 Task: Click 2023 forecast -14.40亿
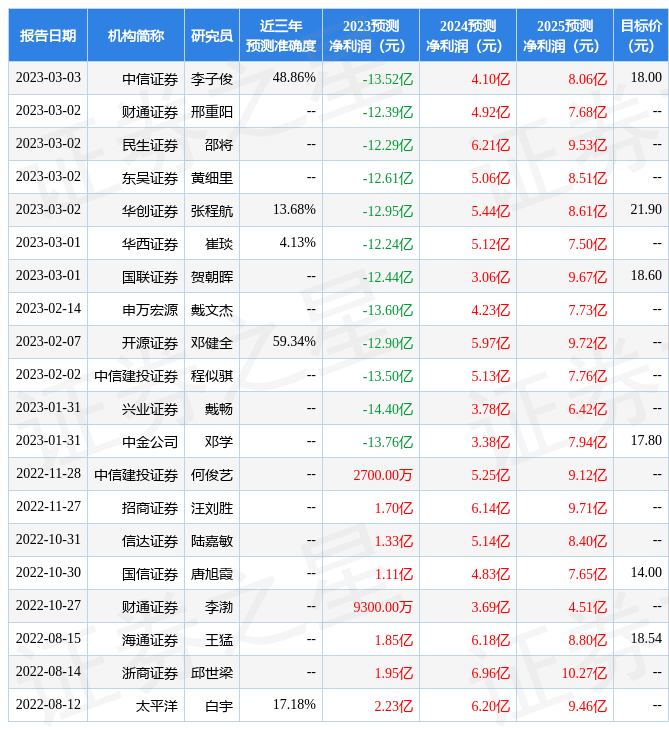388,409
